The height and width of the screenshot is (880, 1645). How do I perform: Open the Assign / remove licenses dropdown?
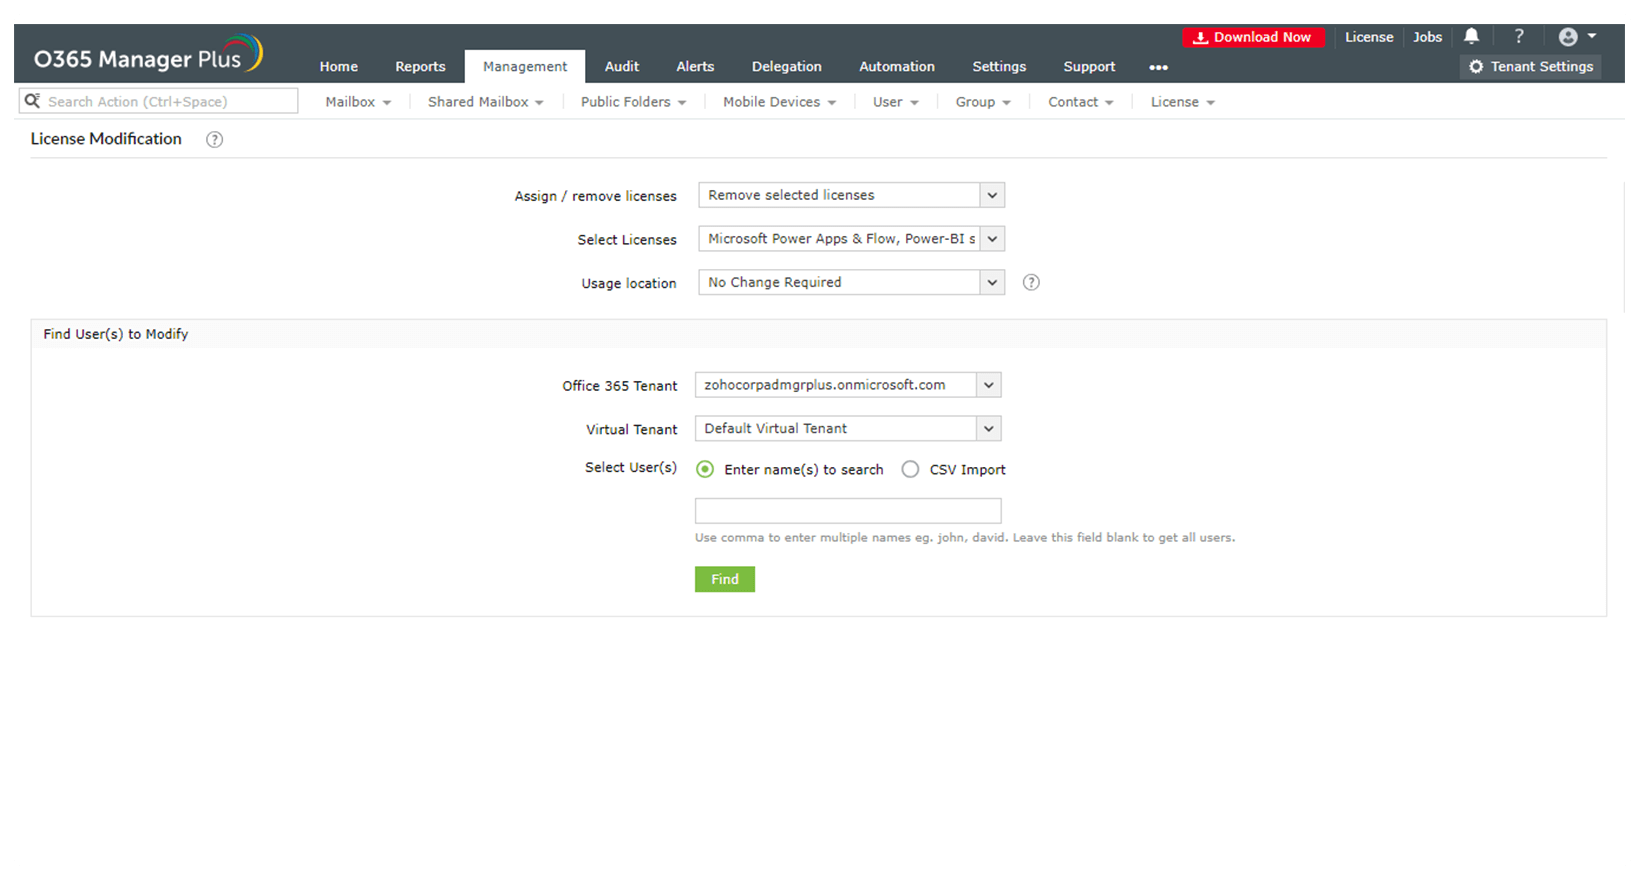coord(851,195)
